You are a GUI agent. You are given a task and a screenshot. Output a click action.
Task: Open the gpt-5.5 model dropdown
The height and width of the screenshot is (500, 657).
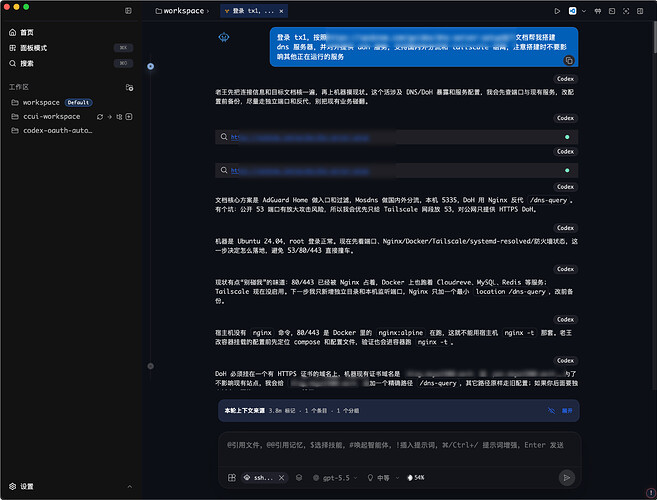[x=335, y=478]
